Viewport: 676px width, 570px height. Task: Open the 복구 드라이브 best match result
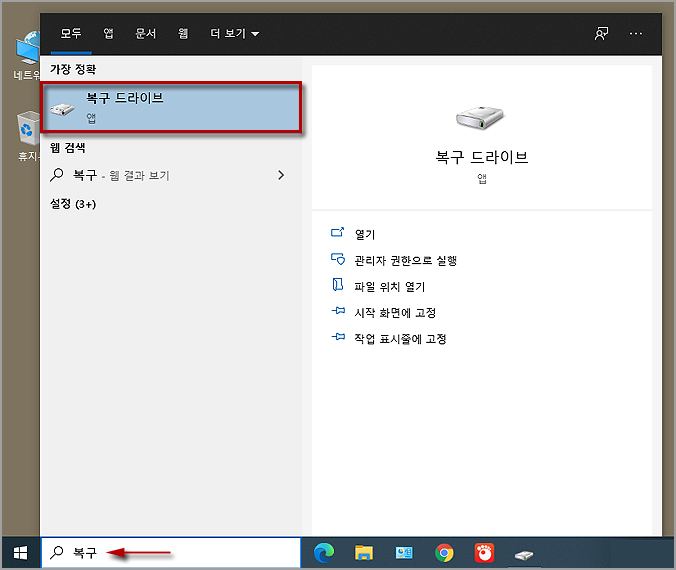171,107
